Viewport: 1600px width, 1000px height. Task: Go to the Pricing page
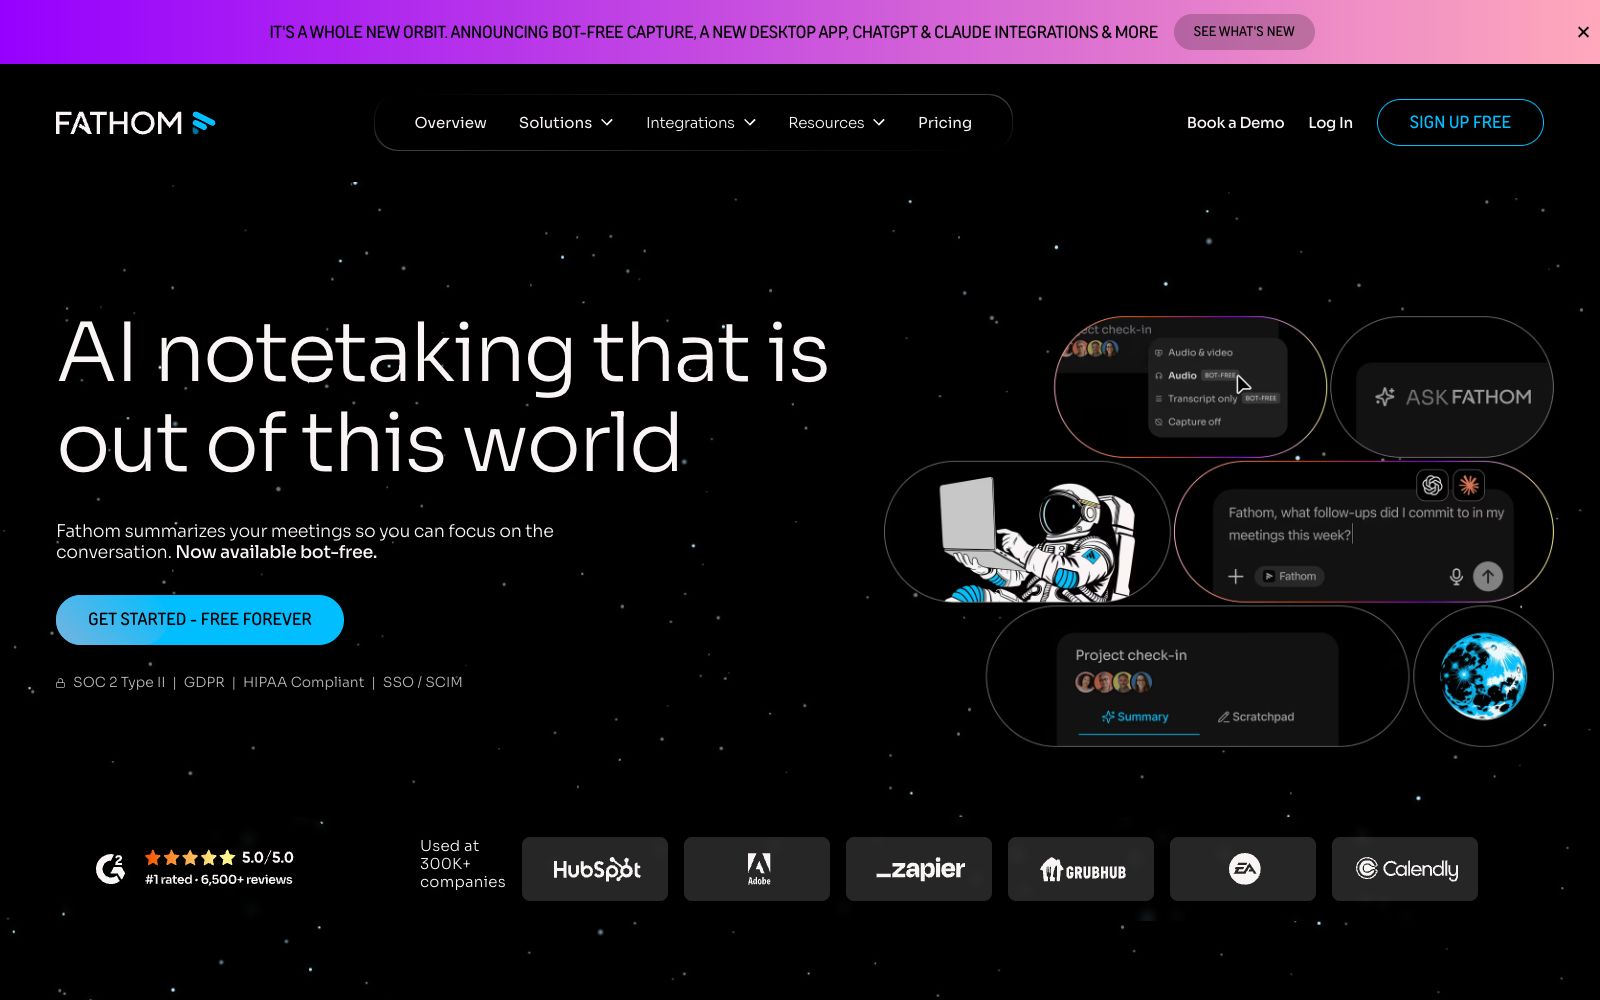click(x=945, y=123)
